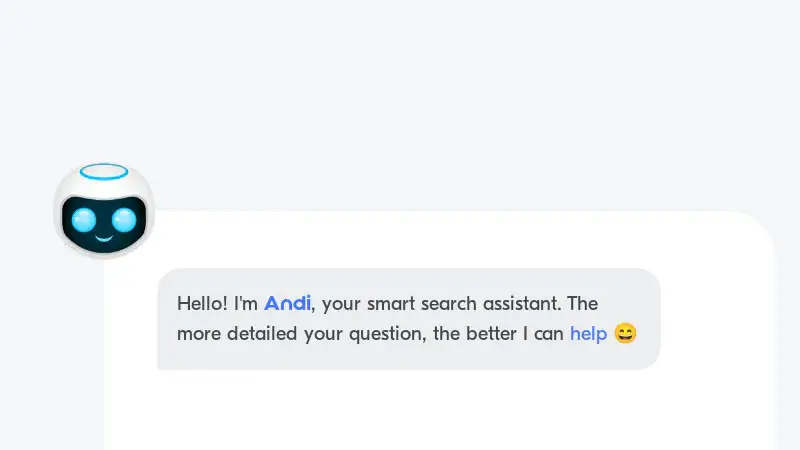This screenshot has width=800, height=450.
Task: Select the gray greeting message bubble
Action: click(409, 319)
